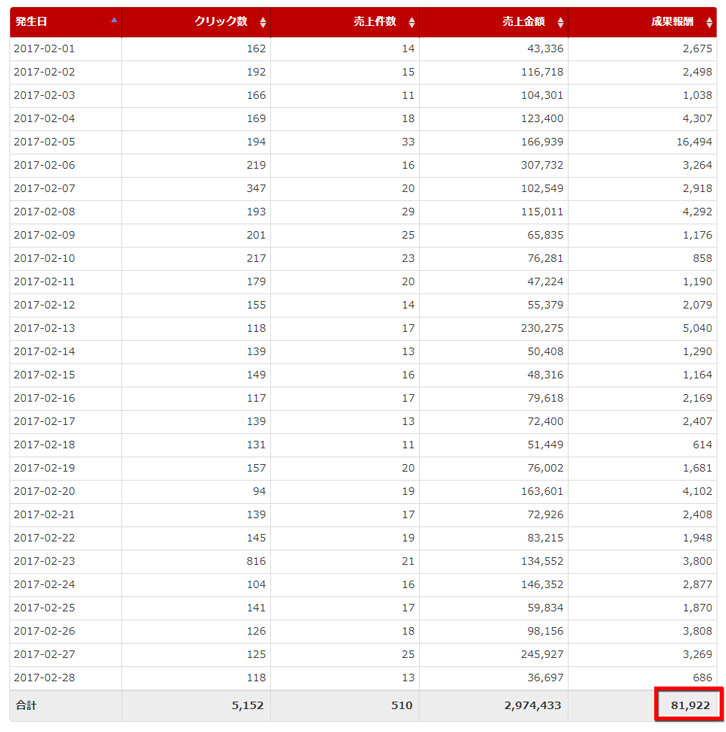The height and width of the screenshot is (732, 726).
Task: Select the 2017-02-01 date cell
Action: click(x=44, y=48)
